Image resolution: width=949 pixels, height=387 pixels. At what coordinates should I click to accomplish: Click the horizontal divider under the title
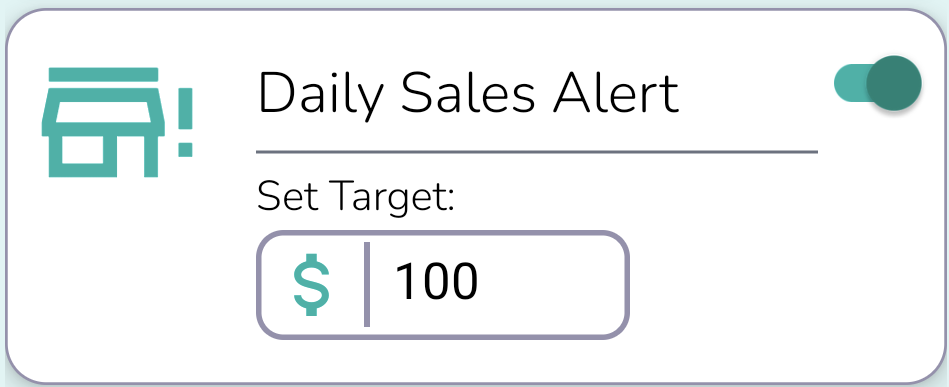click(x=537, y=151)
